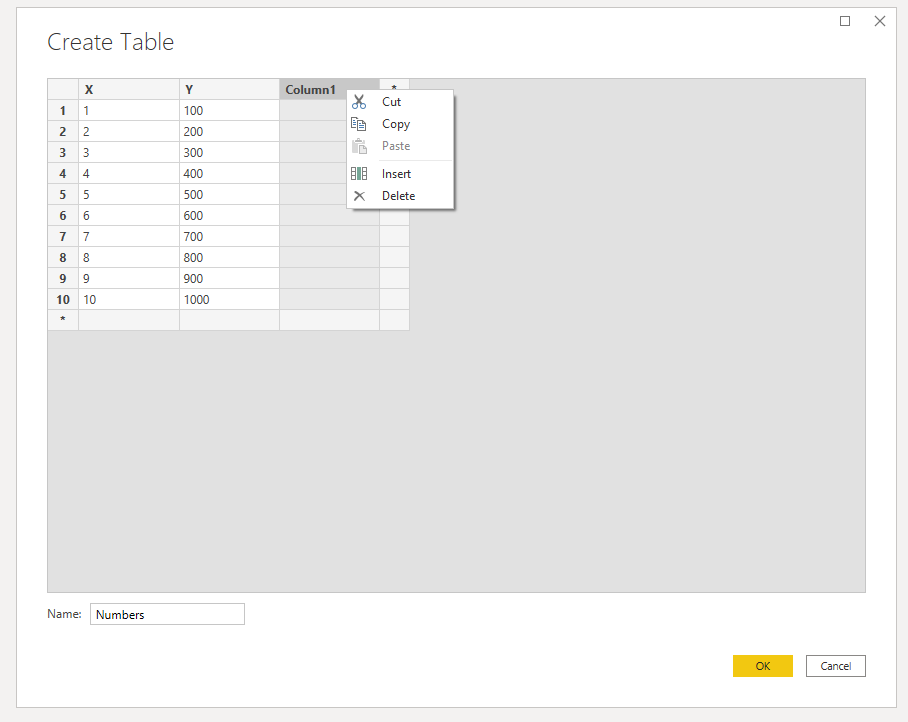The height and width of the screenshot is (722, 908).
Task: Click X cell in row 1
Action: coord(129,110)
